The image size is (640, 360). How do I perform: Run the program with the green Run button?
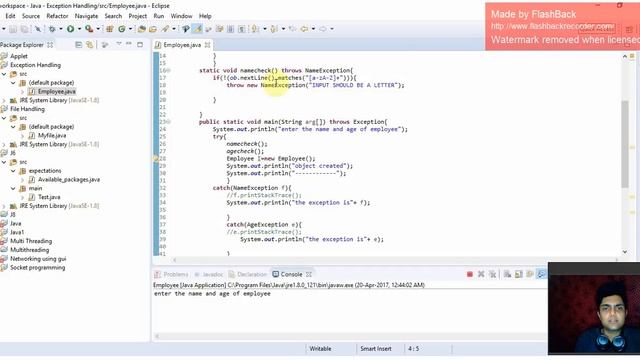click(70, 29)
